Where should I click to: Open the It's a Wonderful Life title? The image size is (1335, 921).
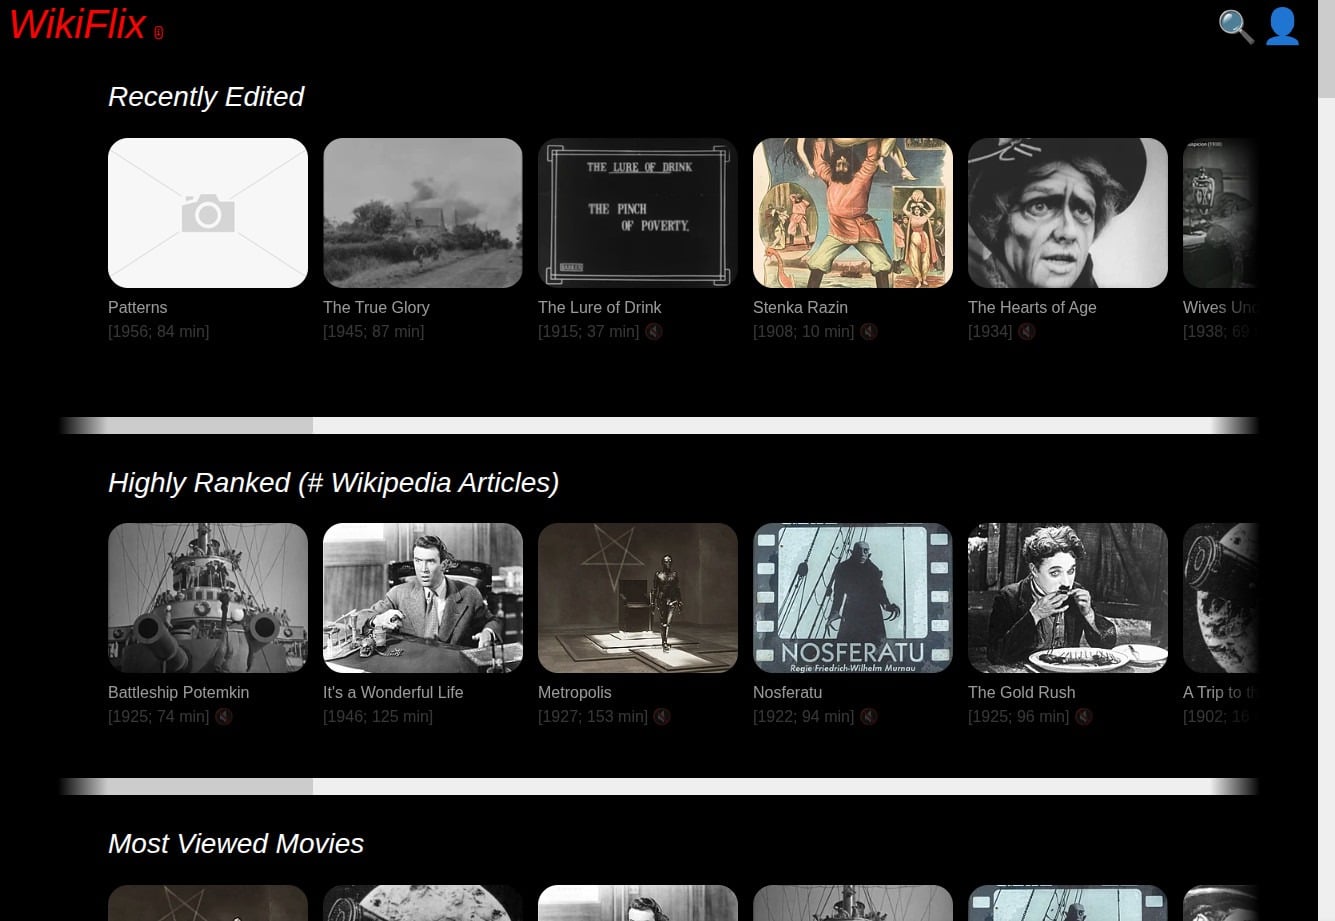[393, 692]
